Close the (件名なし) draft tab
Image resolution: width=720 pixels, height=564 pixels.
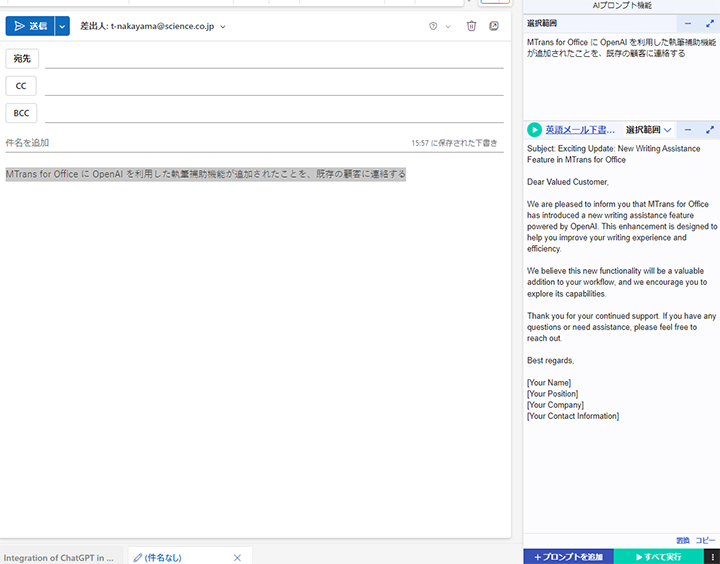point(237,558)
